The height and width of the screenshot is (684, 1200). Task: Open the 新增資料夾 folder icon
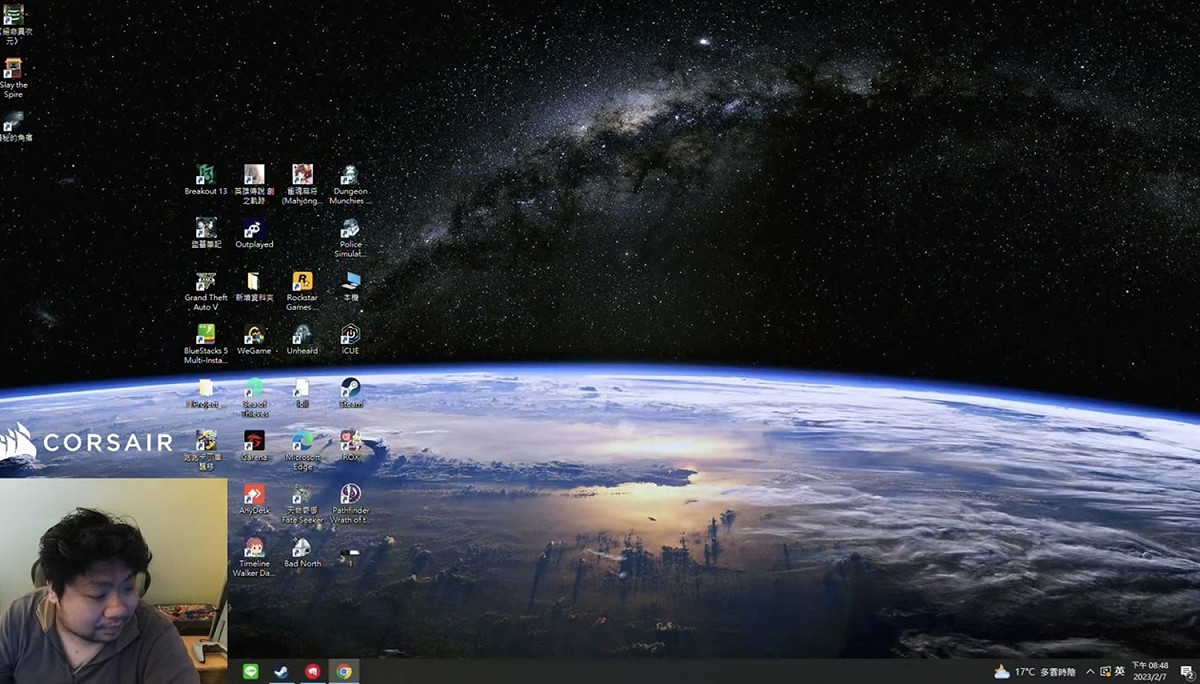pos(254,287)
